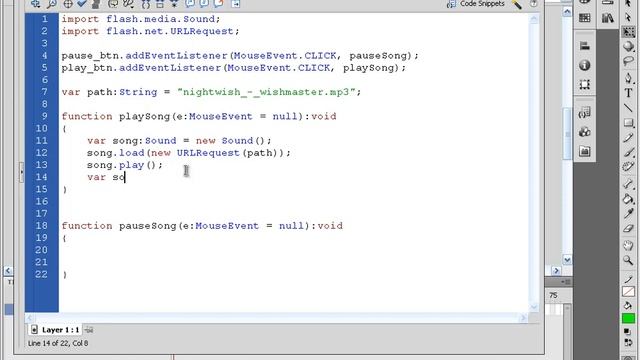Screen dimensions: 640x360
Task: Open the Project panel icon
Action: click(x=584, y=151)
